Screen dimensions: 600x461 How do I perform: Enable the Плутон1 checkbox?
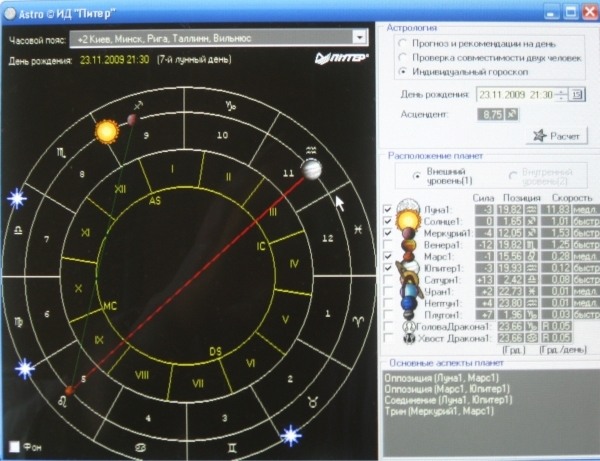pyautogui.click(x=387, y=315)
